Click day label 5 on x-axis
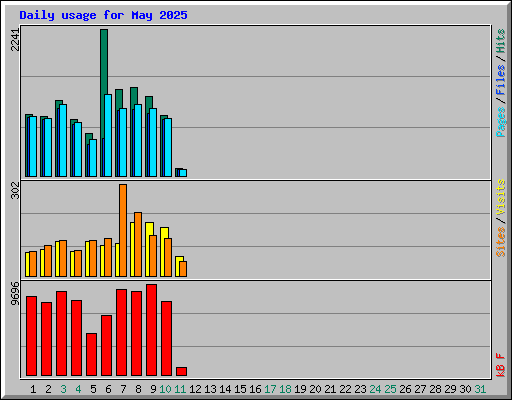Screen dimensions: 512x400 [x=93, y=389]
